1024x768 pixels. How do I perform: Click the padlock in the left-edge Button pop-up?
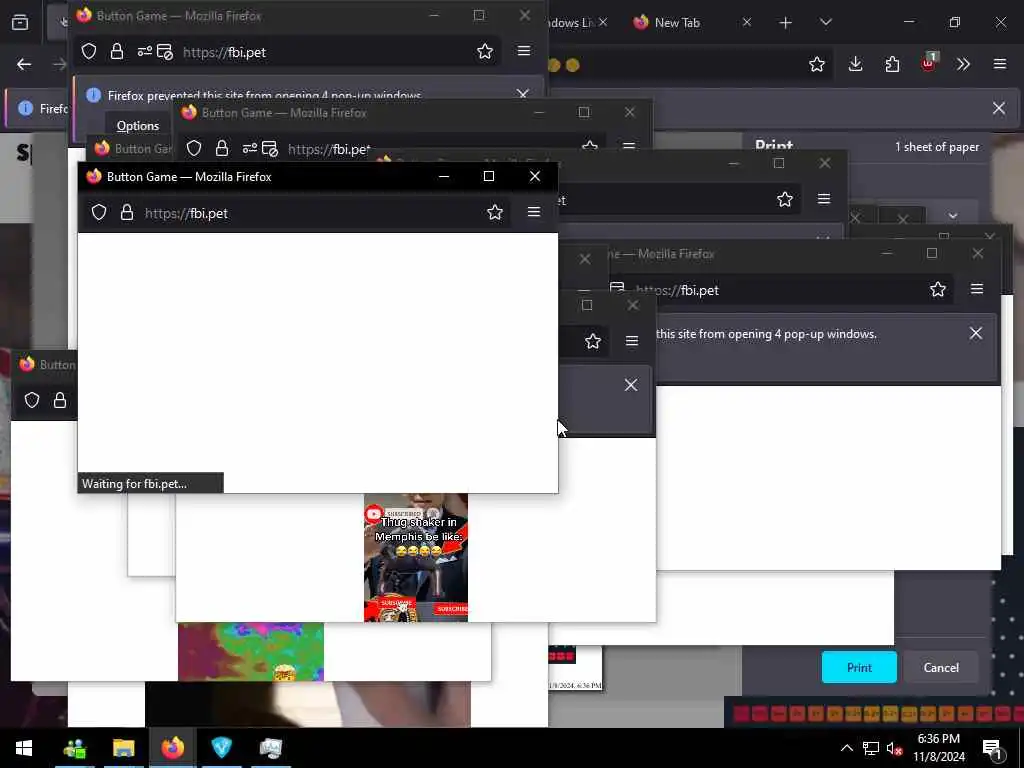click(60, 400)
